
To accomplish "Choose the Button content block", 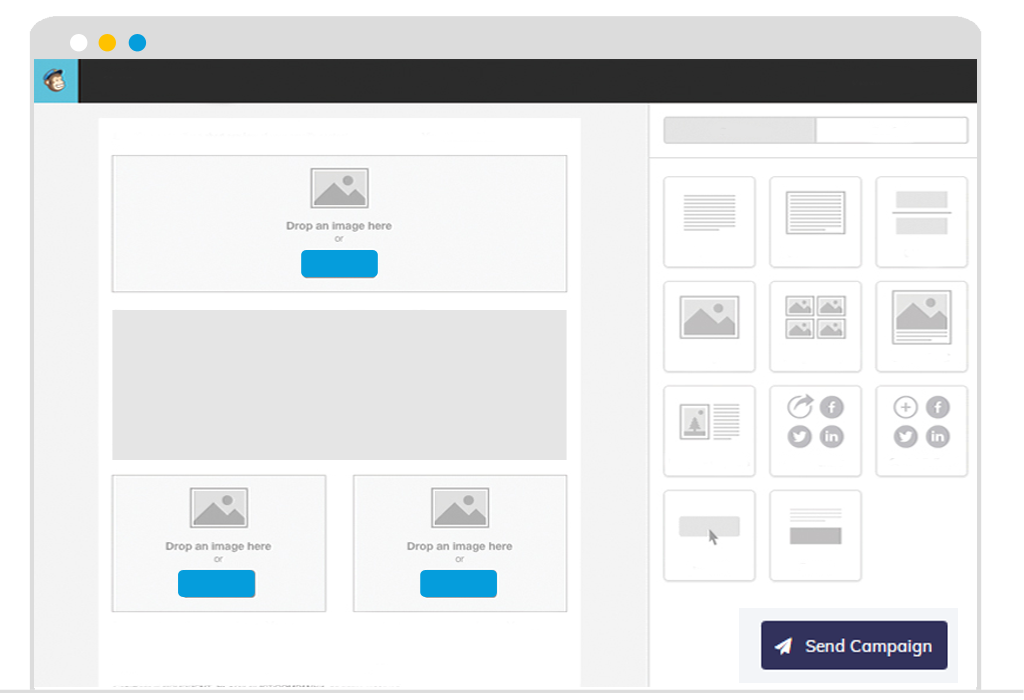I will pos(709,535).
